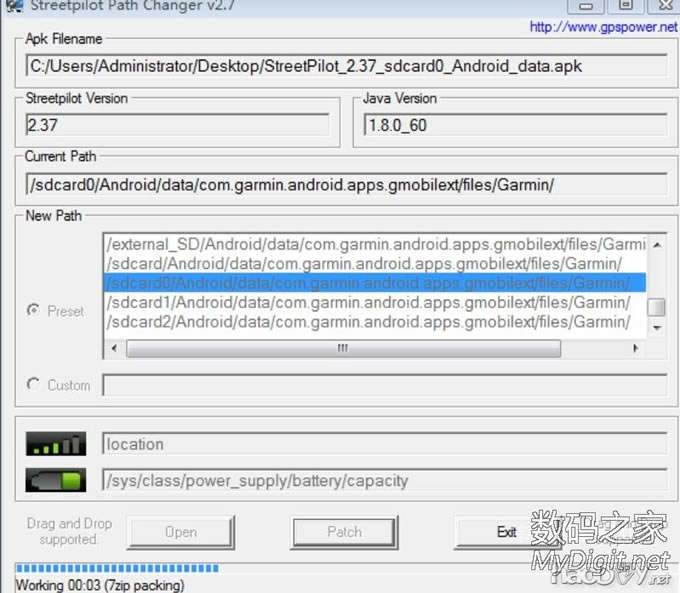Select the Custom radio button
The width and height of the screenshot is (680, 593).
(x=34, y=385)
